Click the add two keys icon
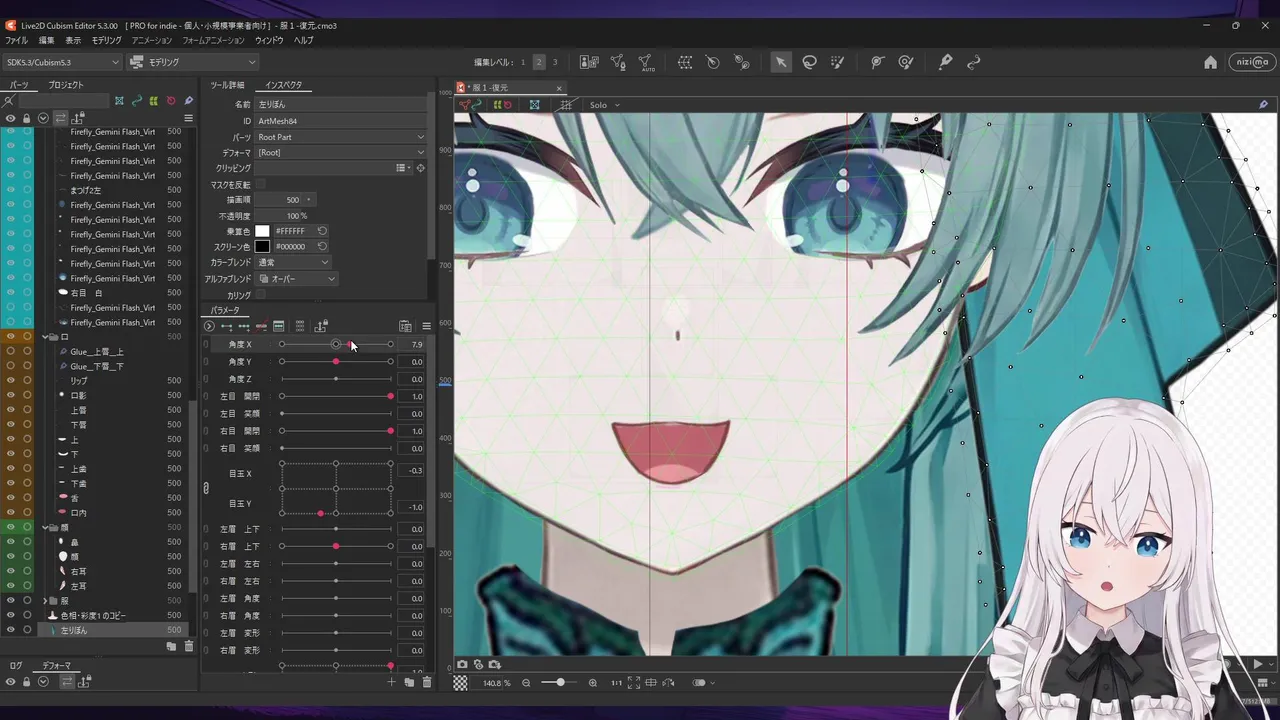Screen dimensions: 1280x720 (x=226, y=326)
